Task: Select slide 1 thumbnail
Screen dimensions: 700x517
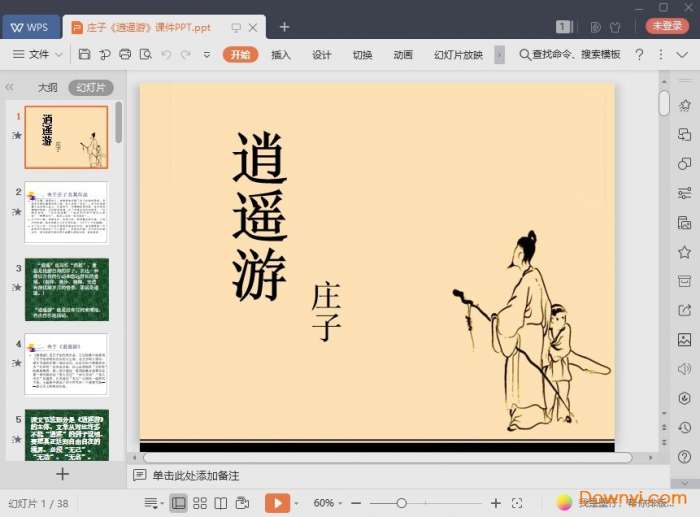Action: click(66, 137)
